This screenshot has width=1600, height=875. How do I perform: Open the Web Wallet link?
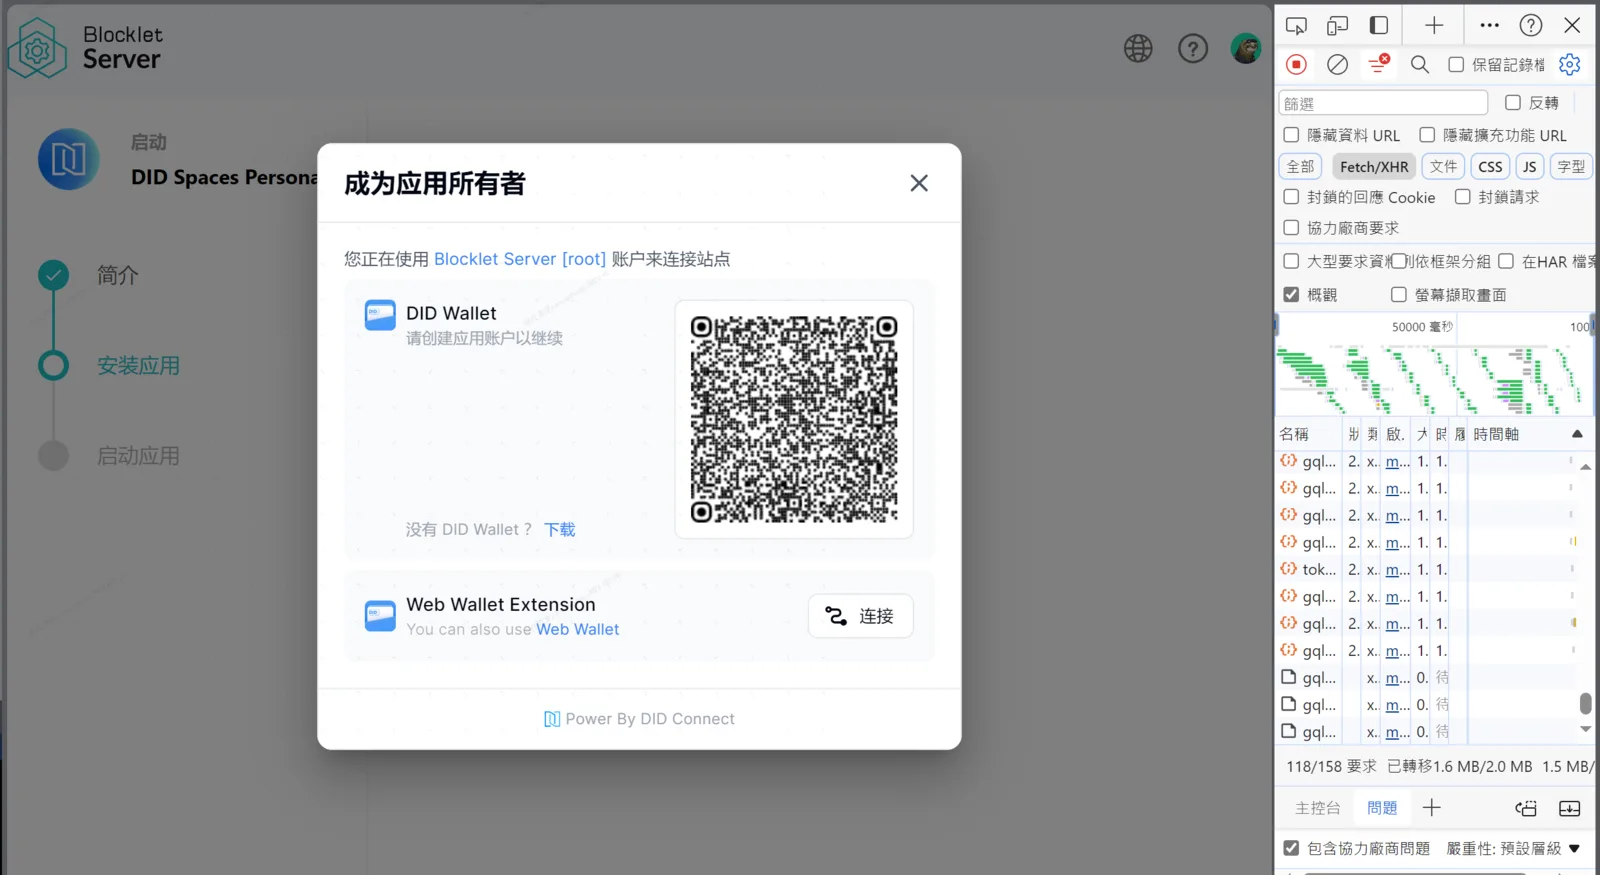[578, 629]
